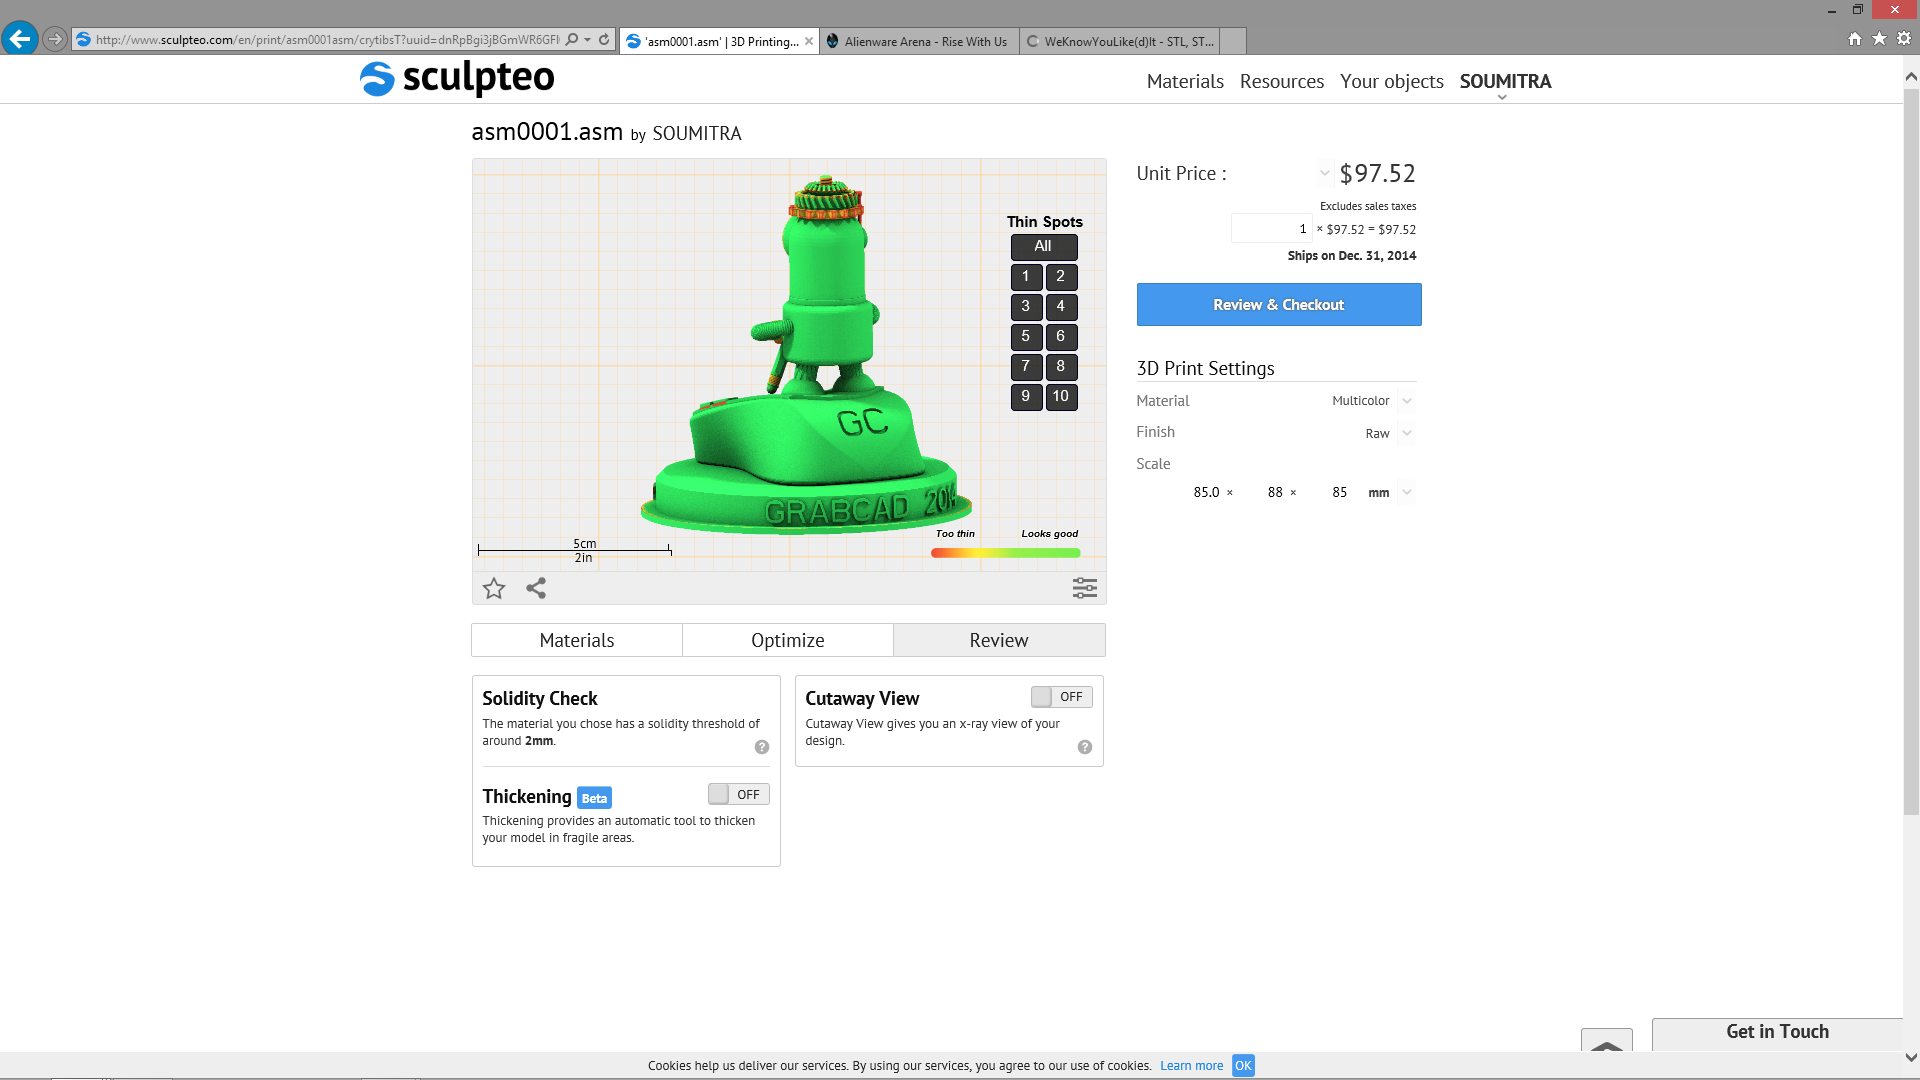Click the scroll-to-top arrow icon

point(1607,1040)
